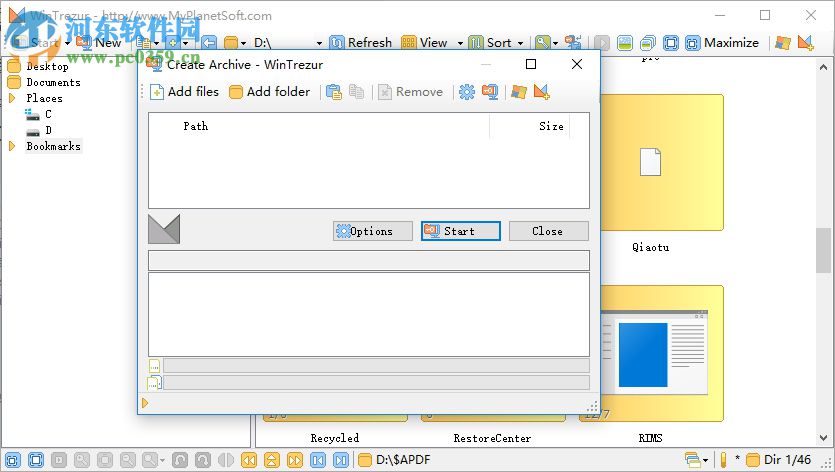
Task: Click the Close button in Create Archive dialog
Action: 549,231
